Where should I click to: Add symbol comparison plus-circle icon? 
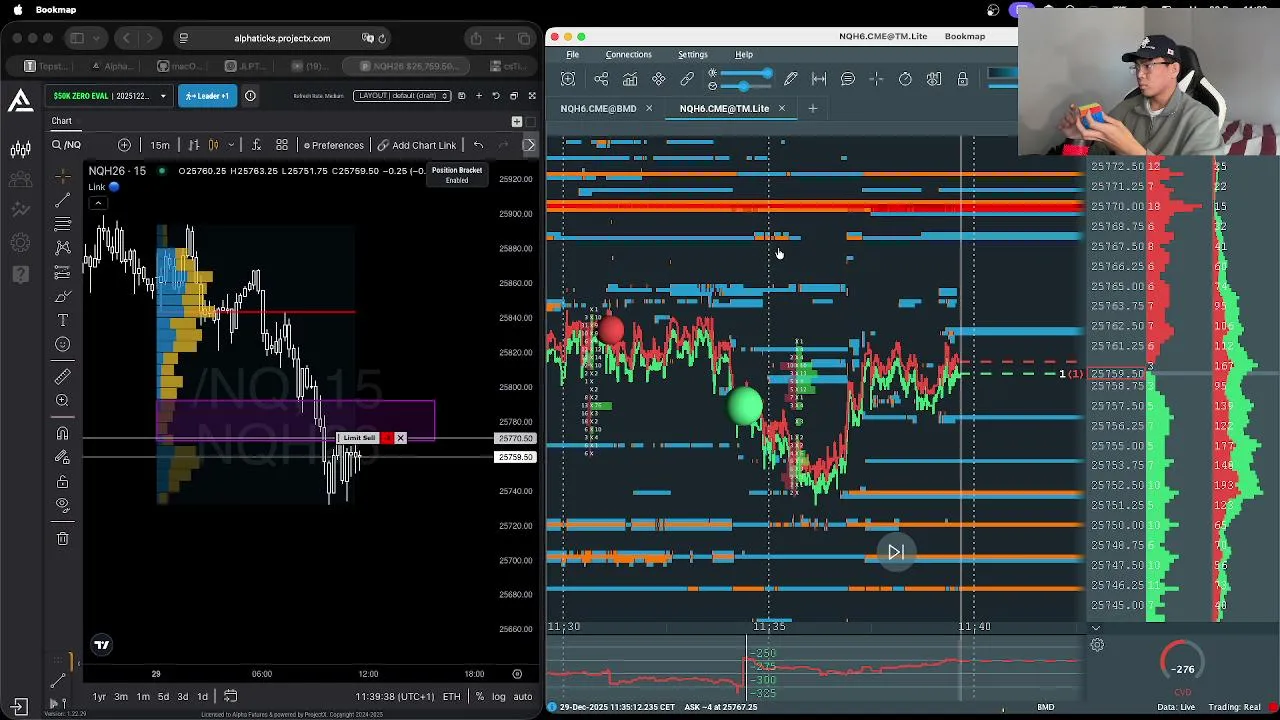[x=124, y=145]
